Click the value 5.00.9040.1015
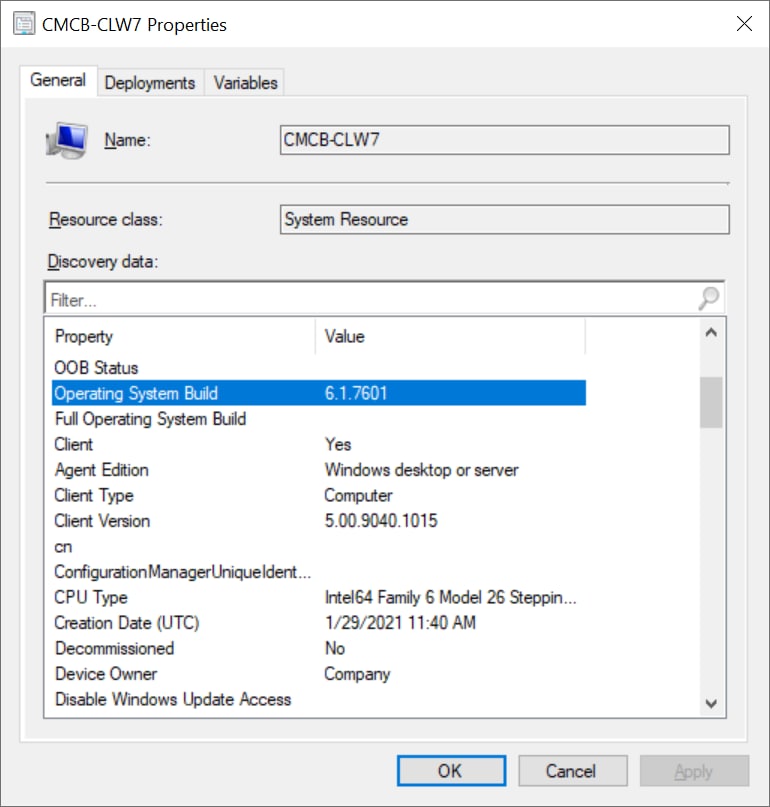This screenshot has height=807, width=770. [381, 521]
